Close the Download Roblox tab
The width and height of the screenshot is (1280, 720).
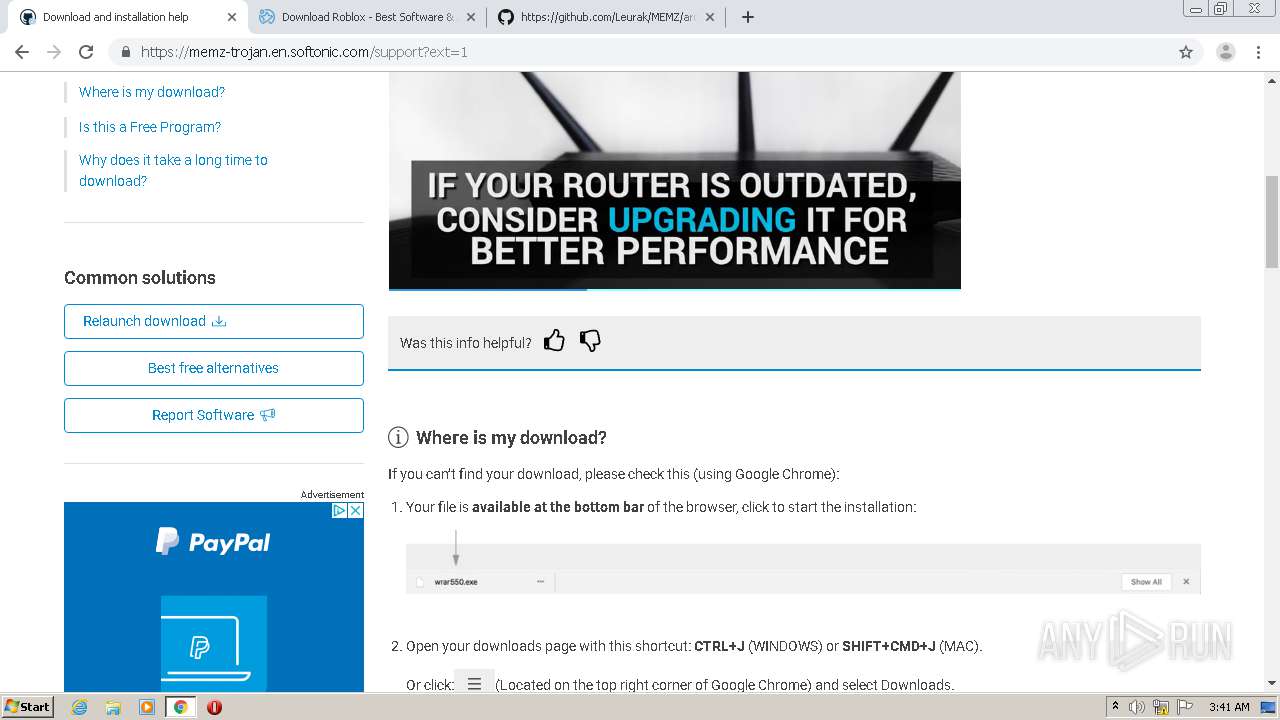471,17
